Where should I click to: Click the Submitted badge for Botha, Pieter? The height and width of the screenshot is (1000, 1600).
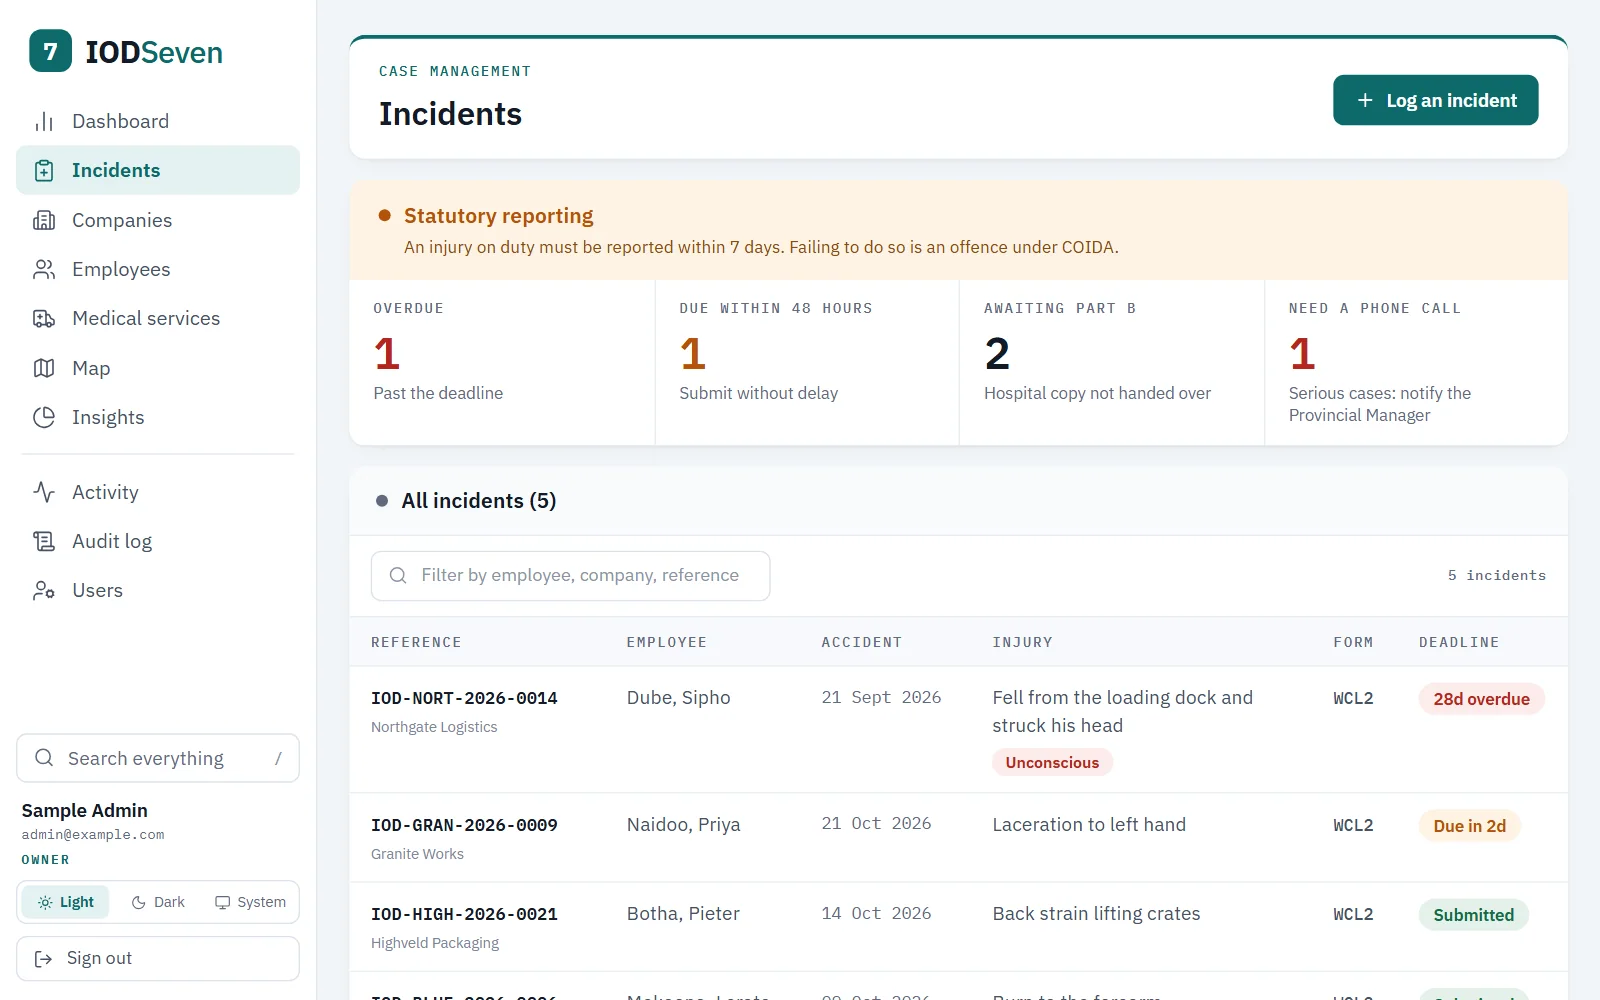point(1473,915)
